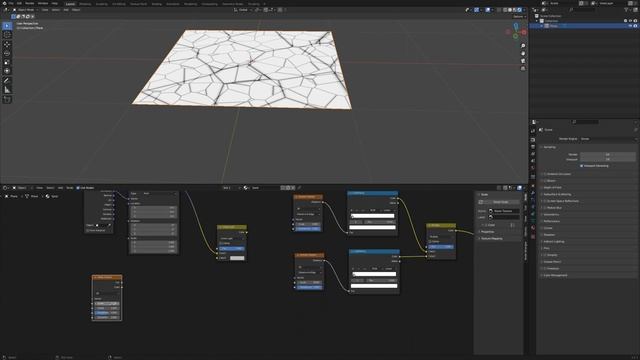640x360 pixels.
Task: Enable the Bloom checkbox
Action: (545, 181)
